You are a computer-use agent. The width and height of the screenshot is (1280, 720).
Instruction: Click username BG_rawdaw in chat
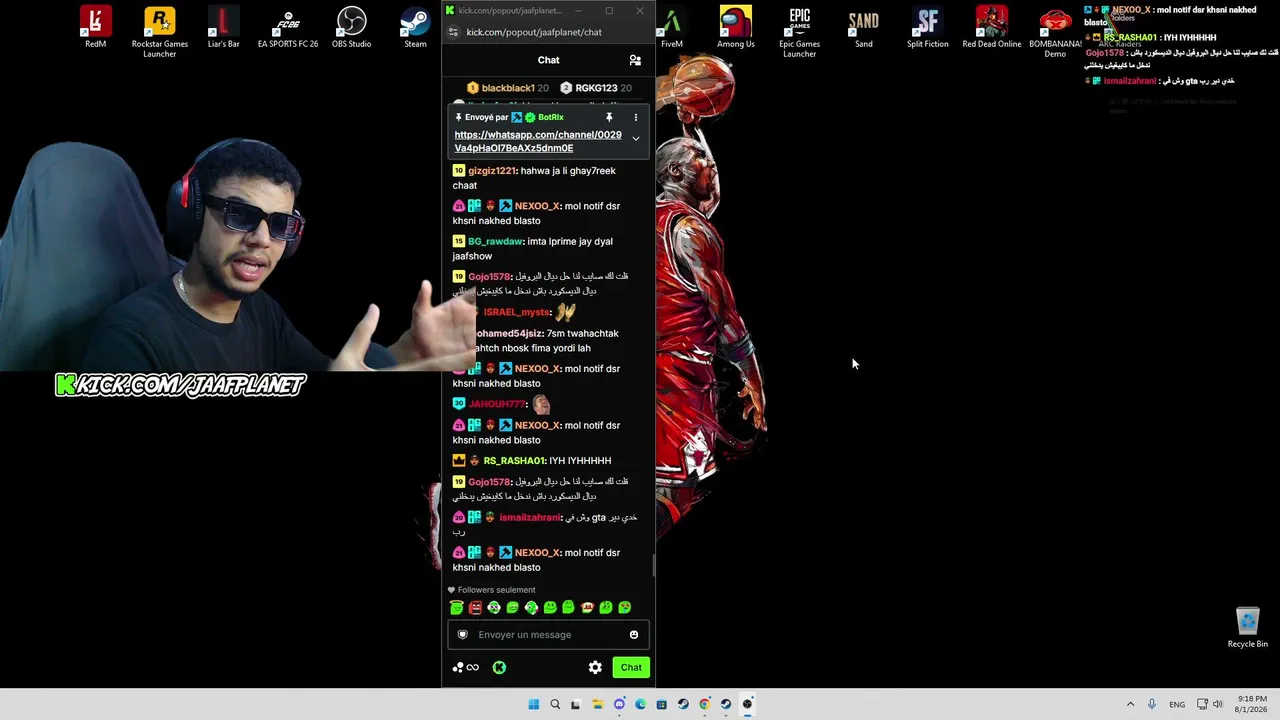pos(496,241)
